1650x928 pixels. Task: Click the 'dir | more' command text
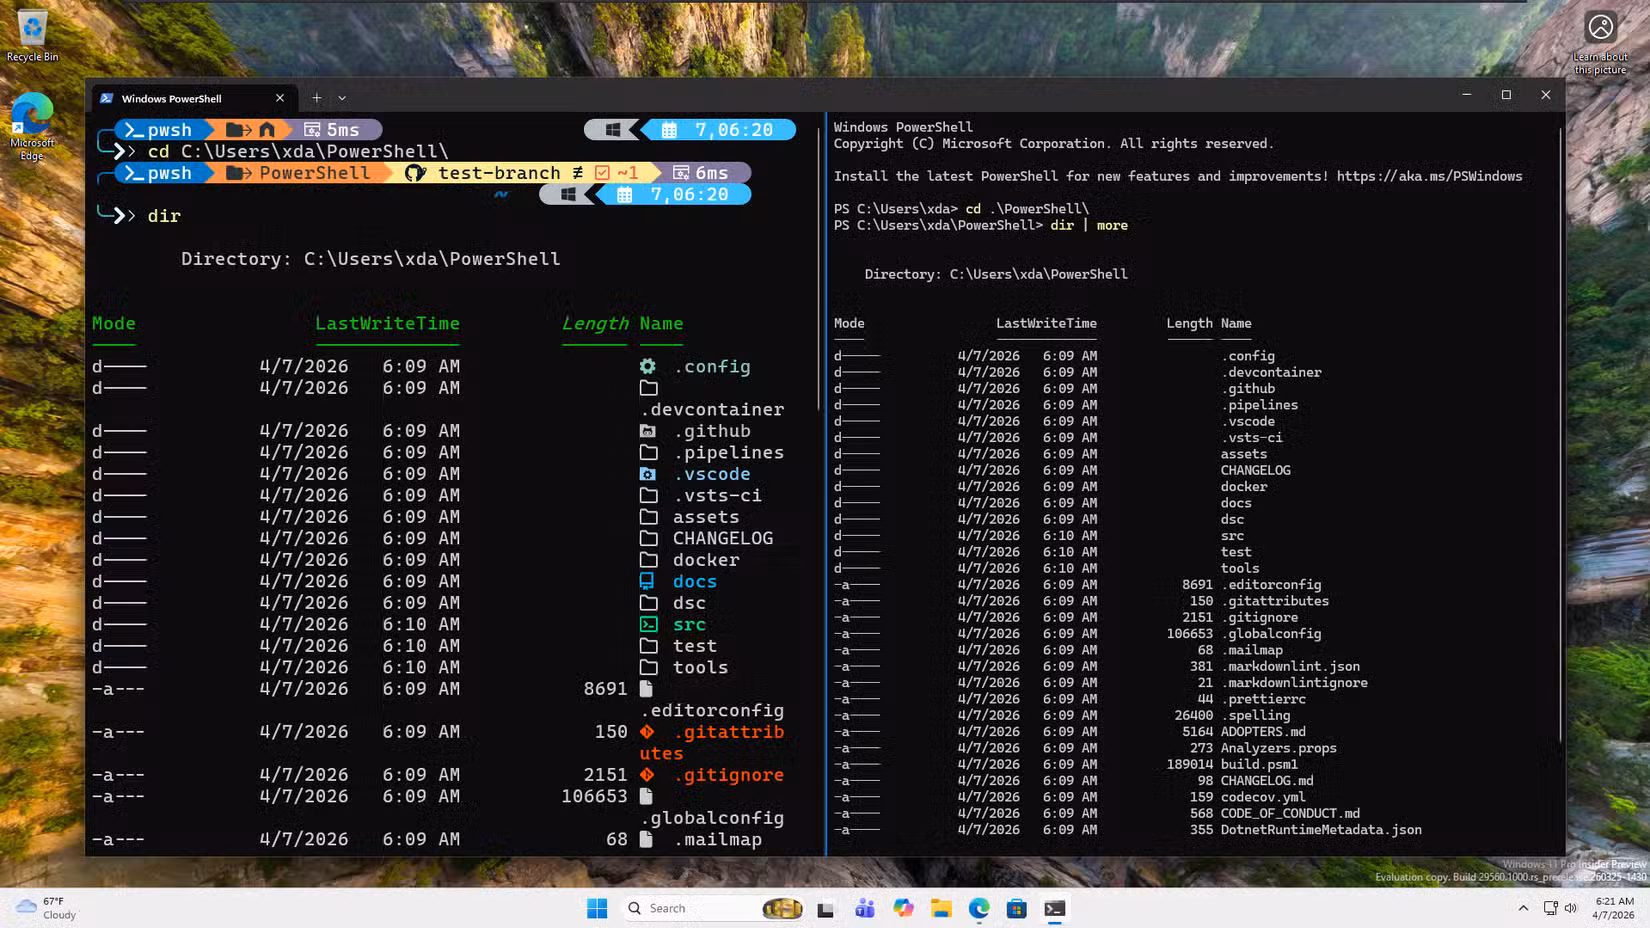pos(1089,225)
